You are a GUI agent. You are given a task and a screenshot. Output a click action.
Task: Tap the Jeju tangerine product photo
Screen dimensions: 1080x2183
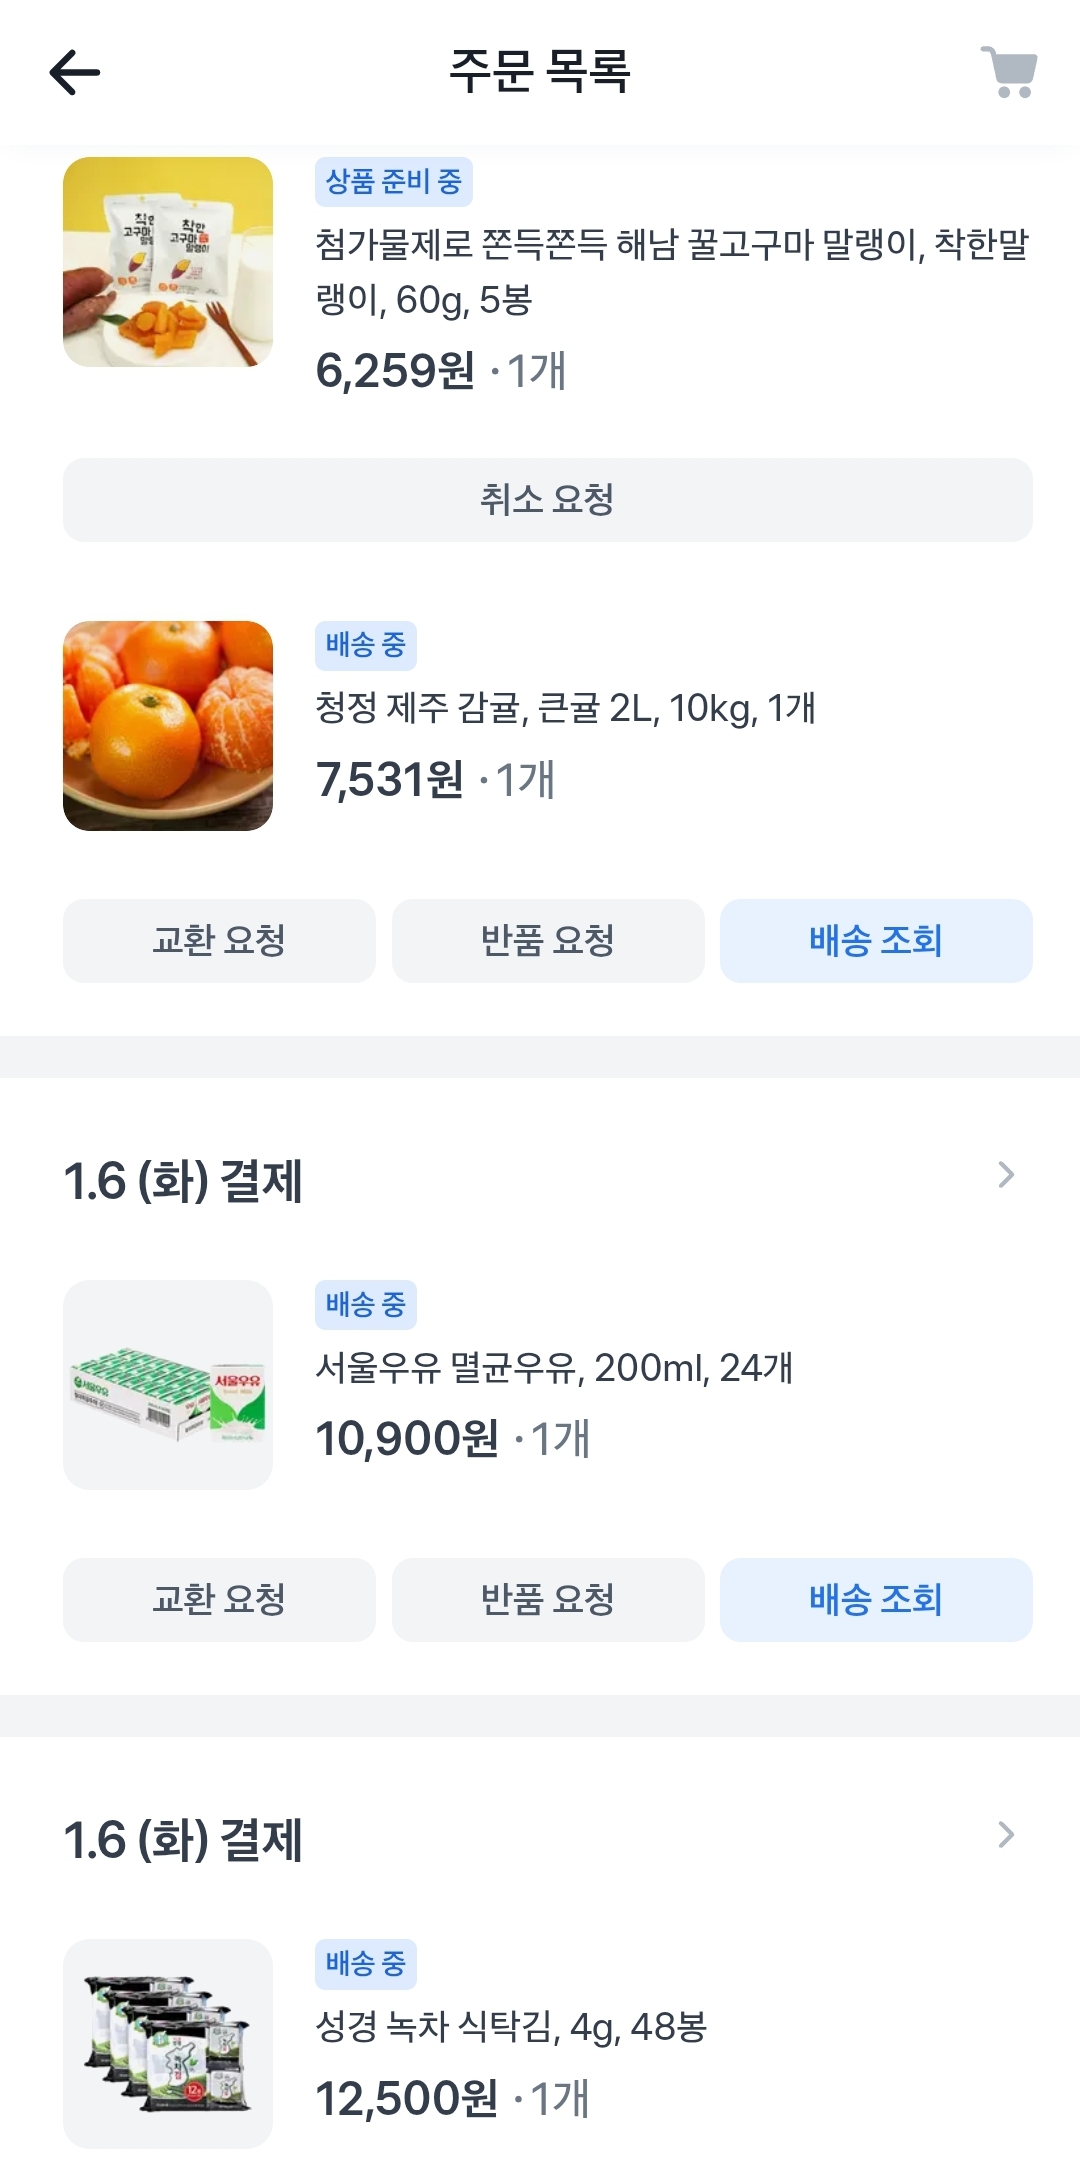click(168, 726)
